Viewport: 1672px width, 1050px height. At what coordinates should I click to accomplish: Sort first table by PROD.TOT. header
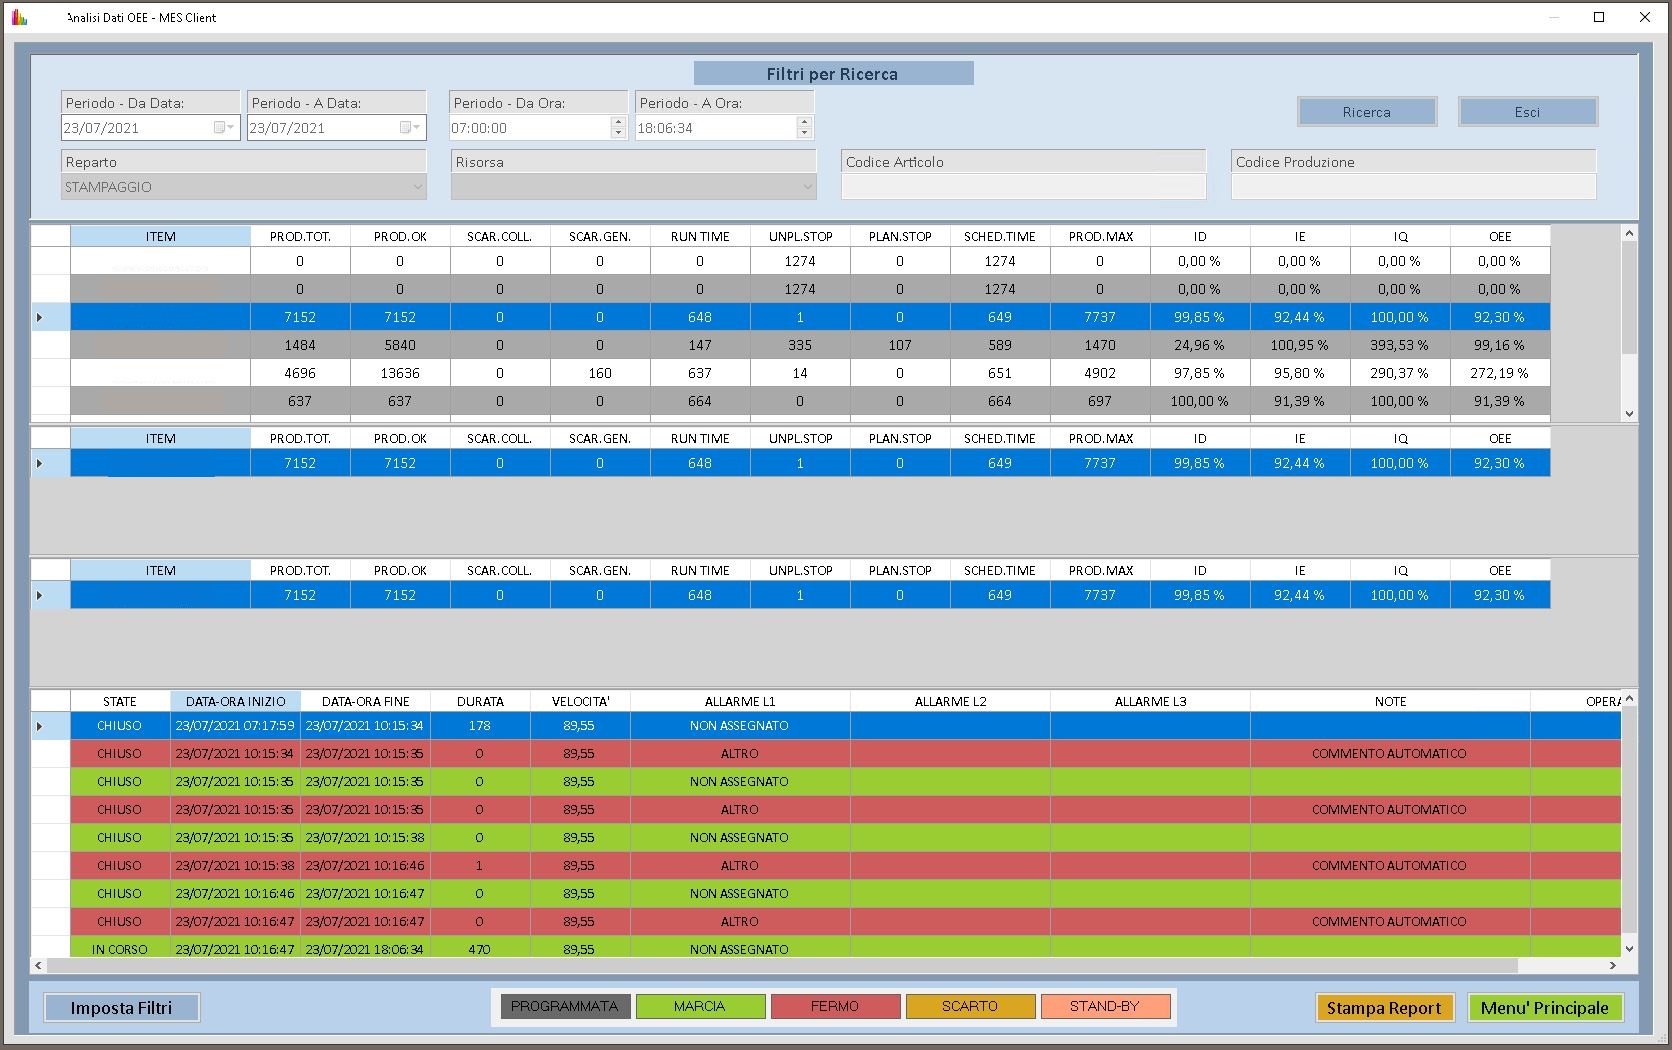coord(300,237)
